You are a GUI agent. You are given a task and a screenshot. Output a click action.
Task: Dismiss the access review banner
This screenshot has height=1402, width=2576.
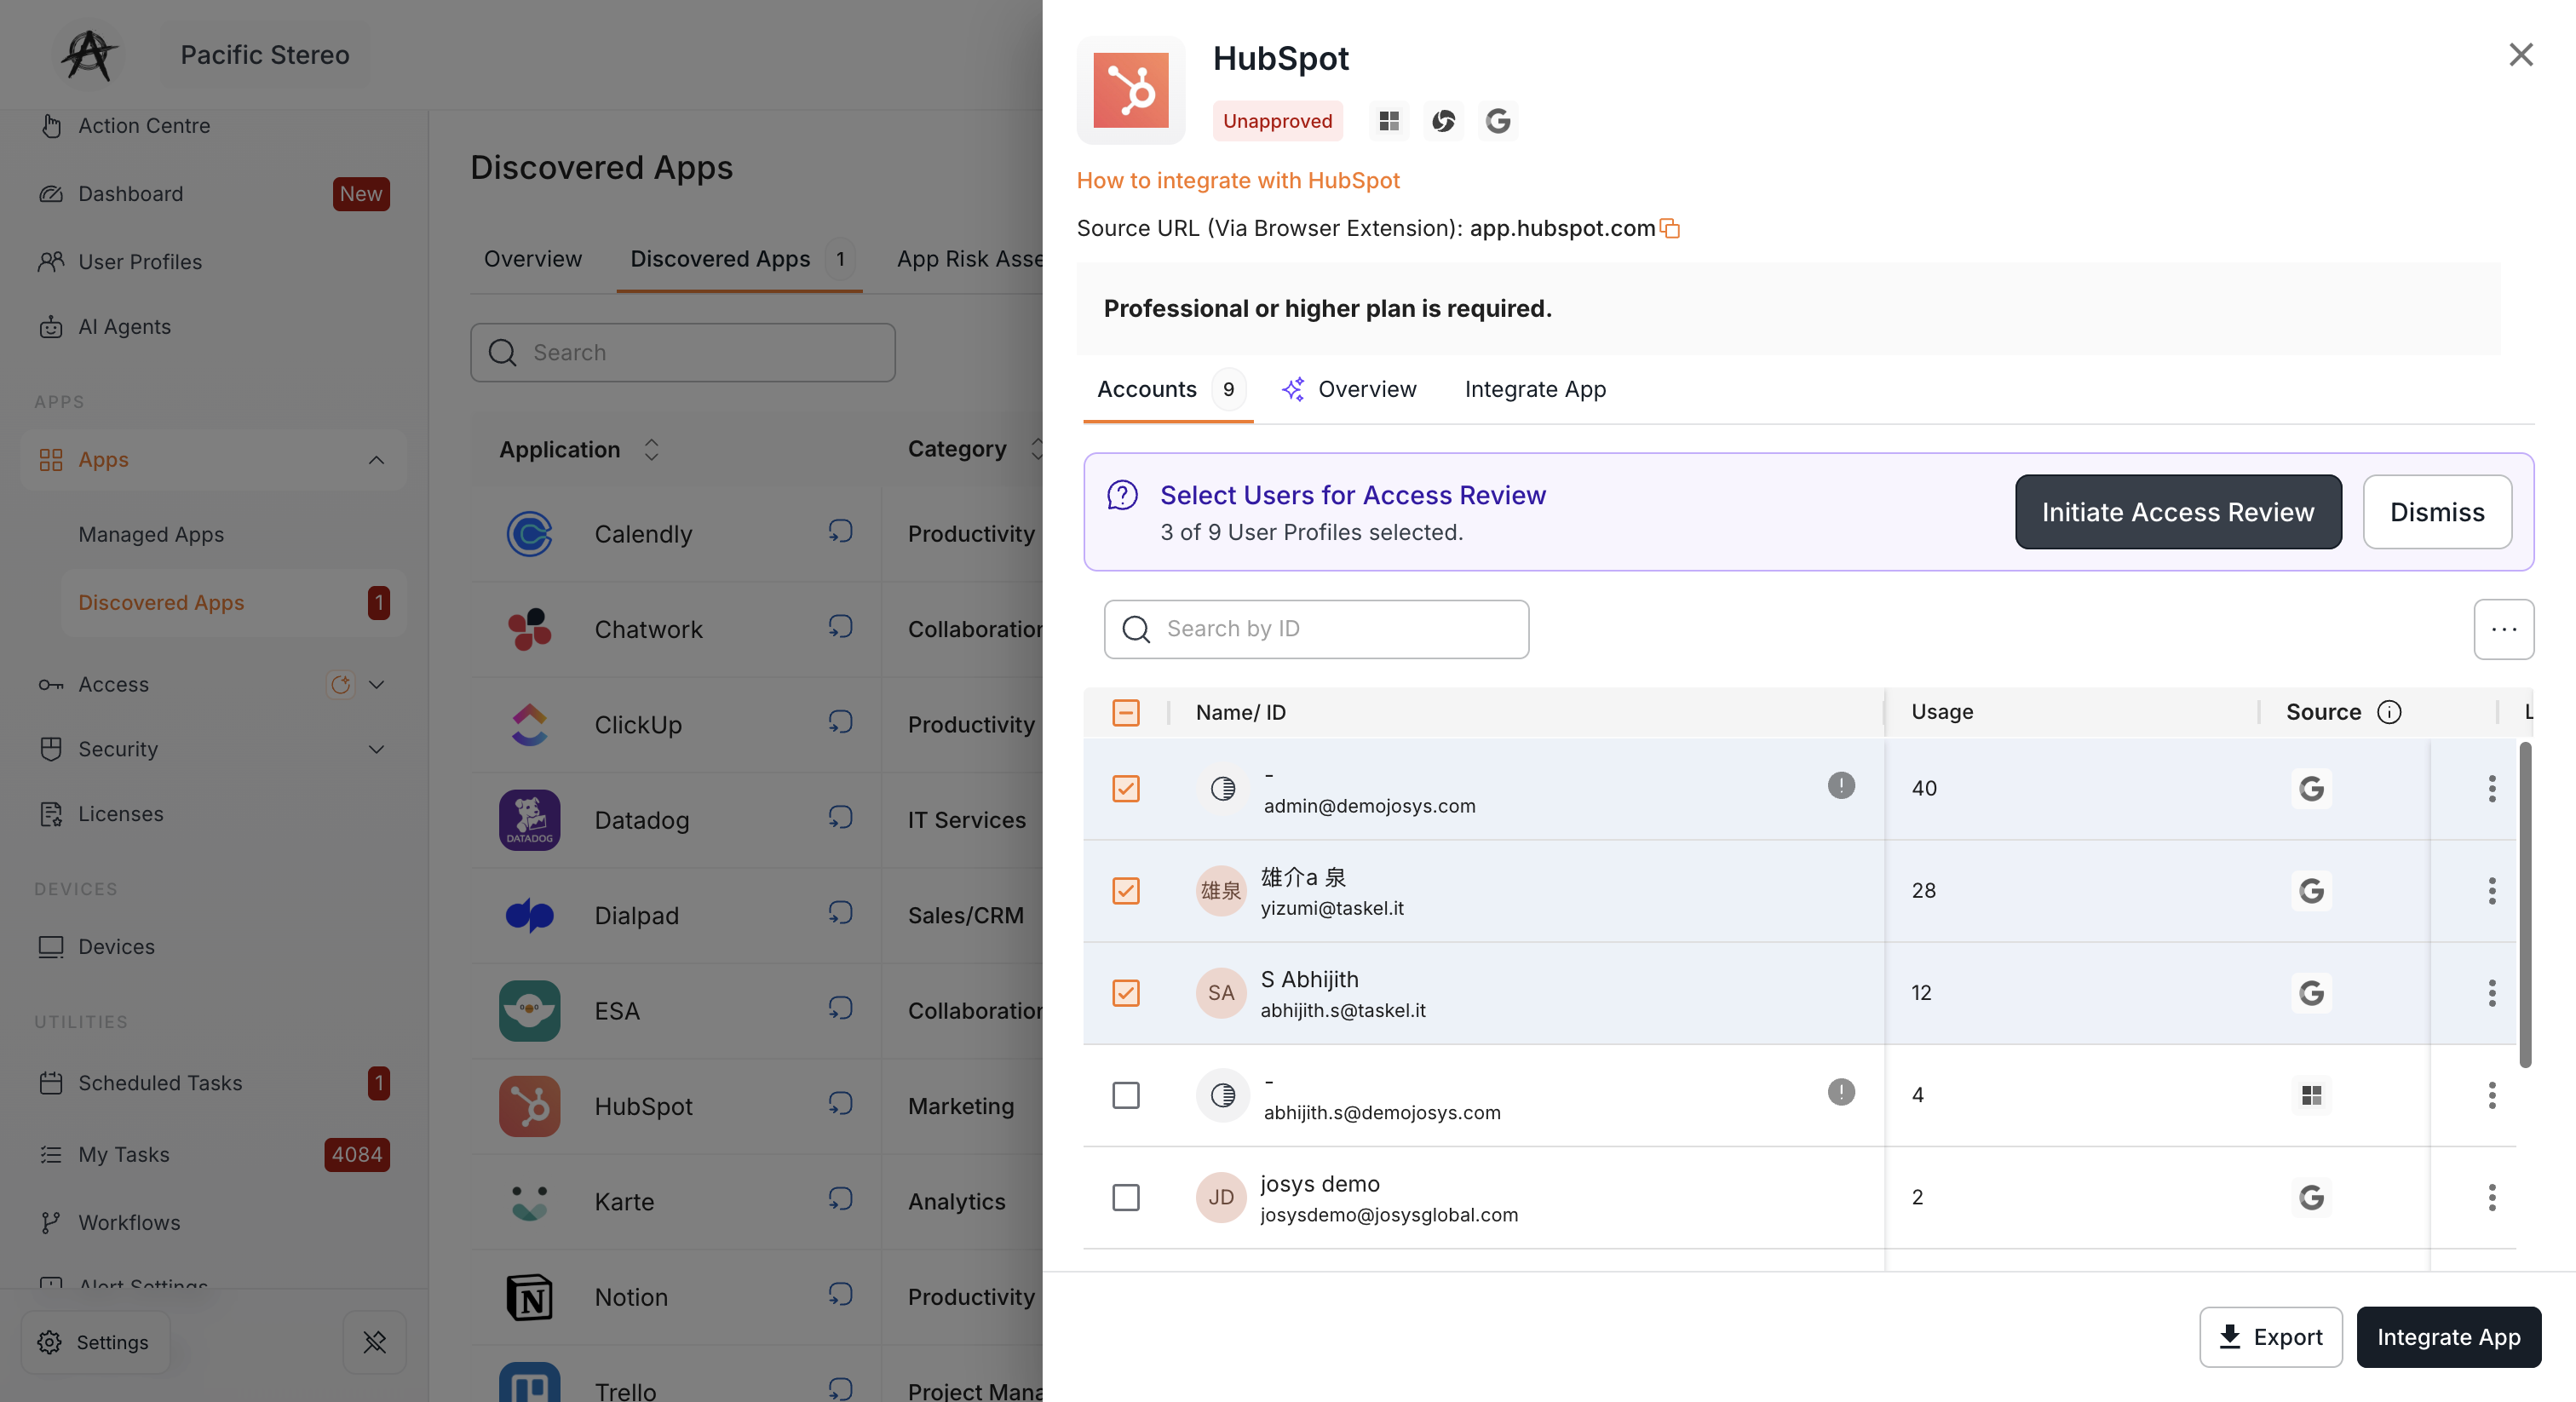(x=2437, y=512)
